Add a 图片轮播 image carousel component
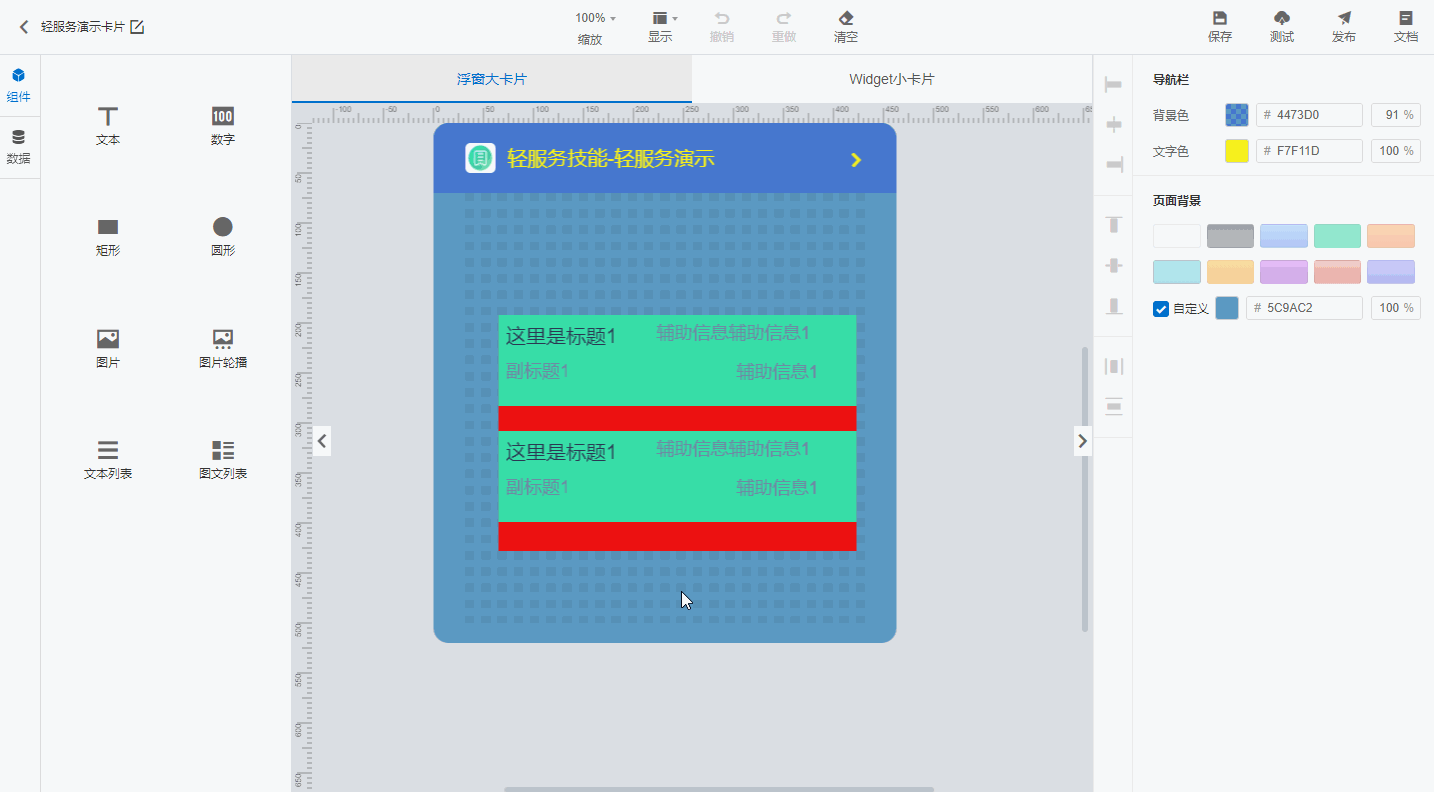Viewport: 1434px width, 792px height. [222, 349]
